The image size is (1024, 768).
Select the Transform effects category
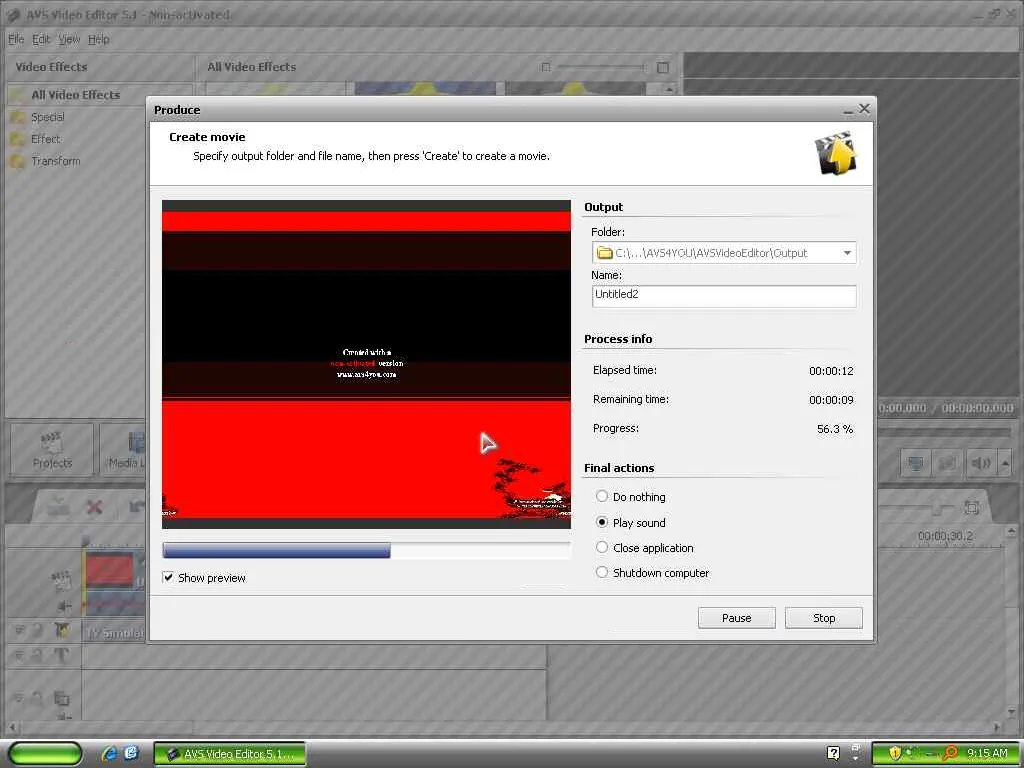56,161
